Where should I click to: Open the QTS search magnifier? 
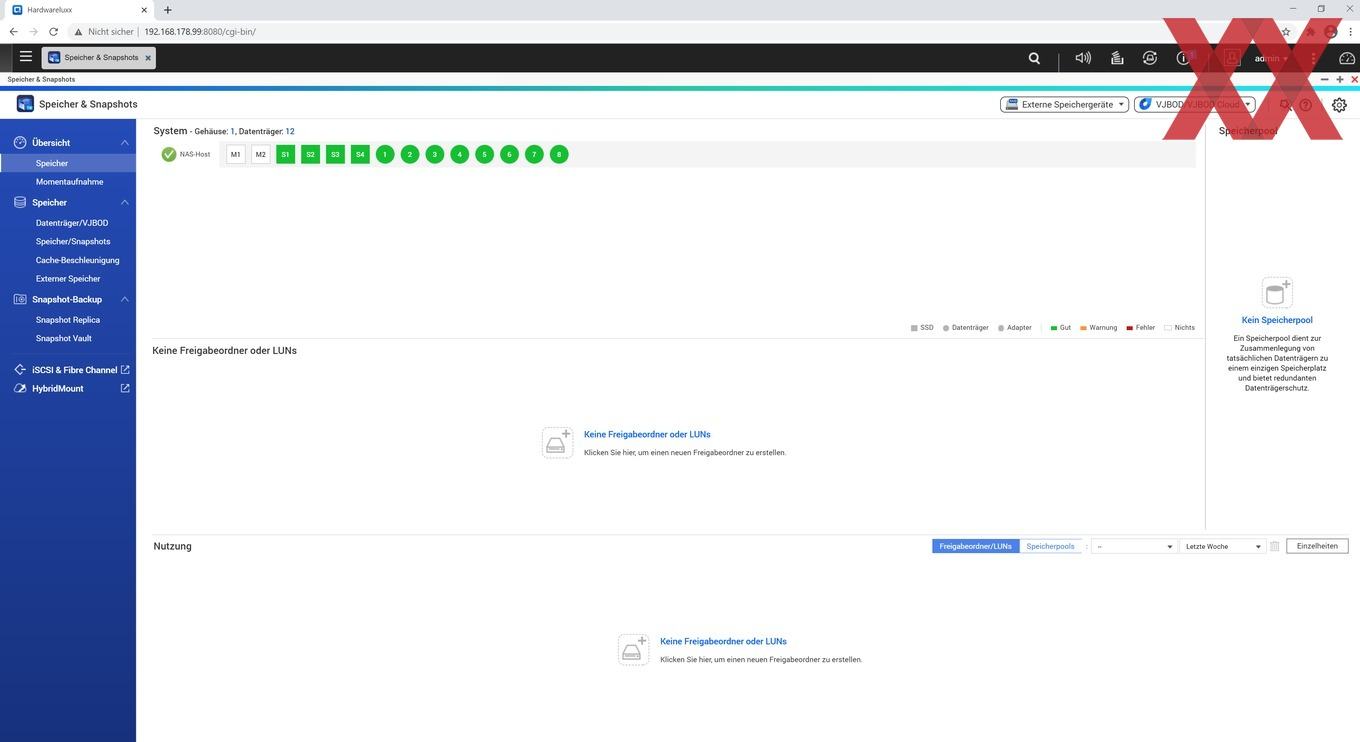point(1034,58)
